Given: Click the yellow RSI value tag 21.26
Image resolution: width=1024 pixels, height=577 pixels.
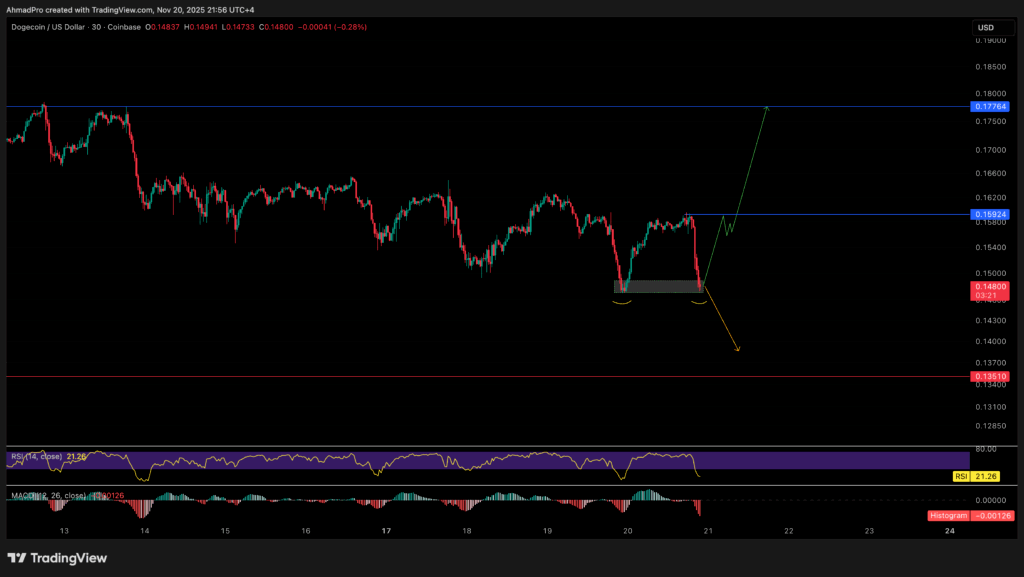Looking at the screenshot, I should click(x=986, y=477).
